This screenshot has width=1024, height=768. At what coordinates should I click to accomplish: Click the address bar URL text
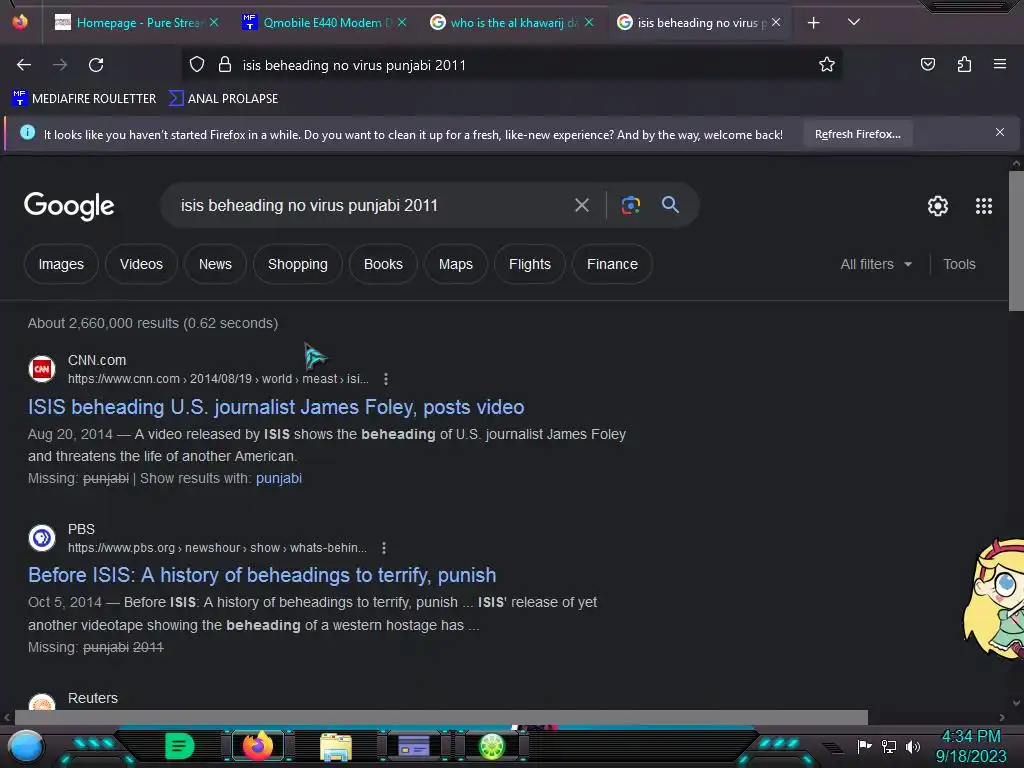pyautogui.click(x=354, y=65)
